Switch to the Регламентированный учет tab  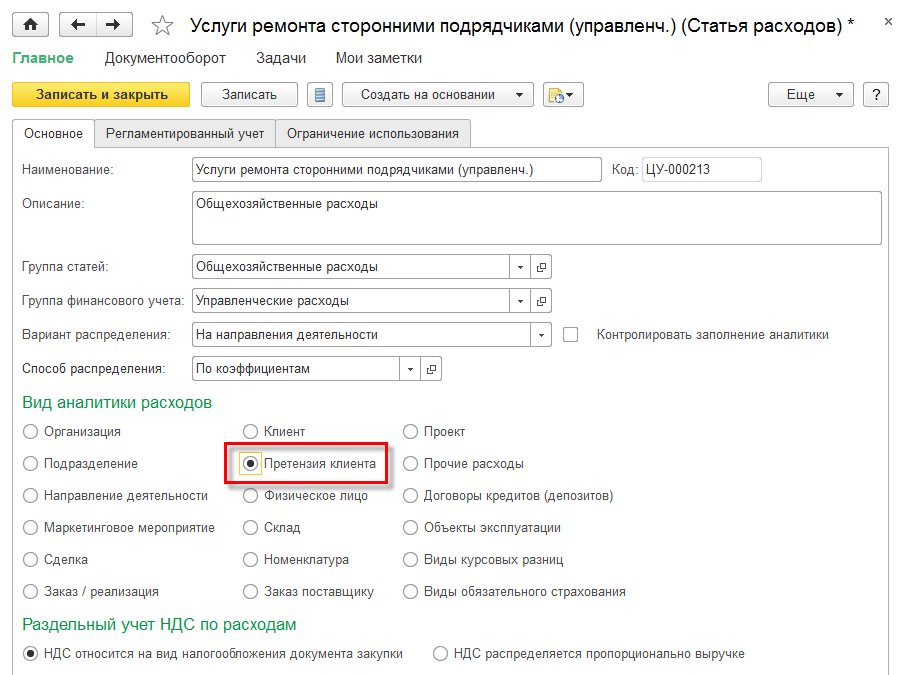pos(185,133)
